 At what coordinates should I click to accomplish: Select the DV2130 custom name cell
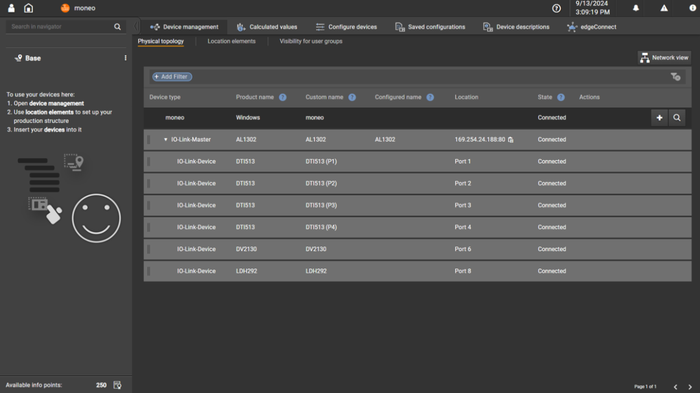pyautogui.click(x=316, y=249)
